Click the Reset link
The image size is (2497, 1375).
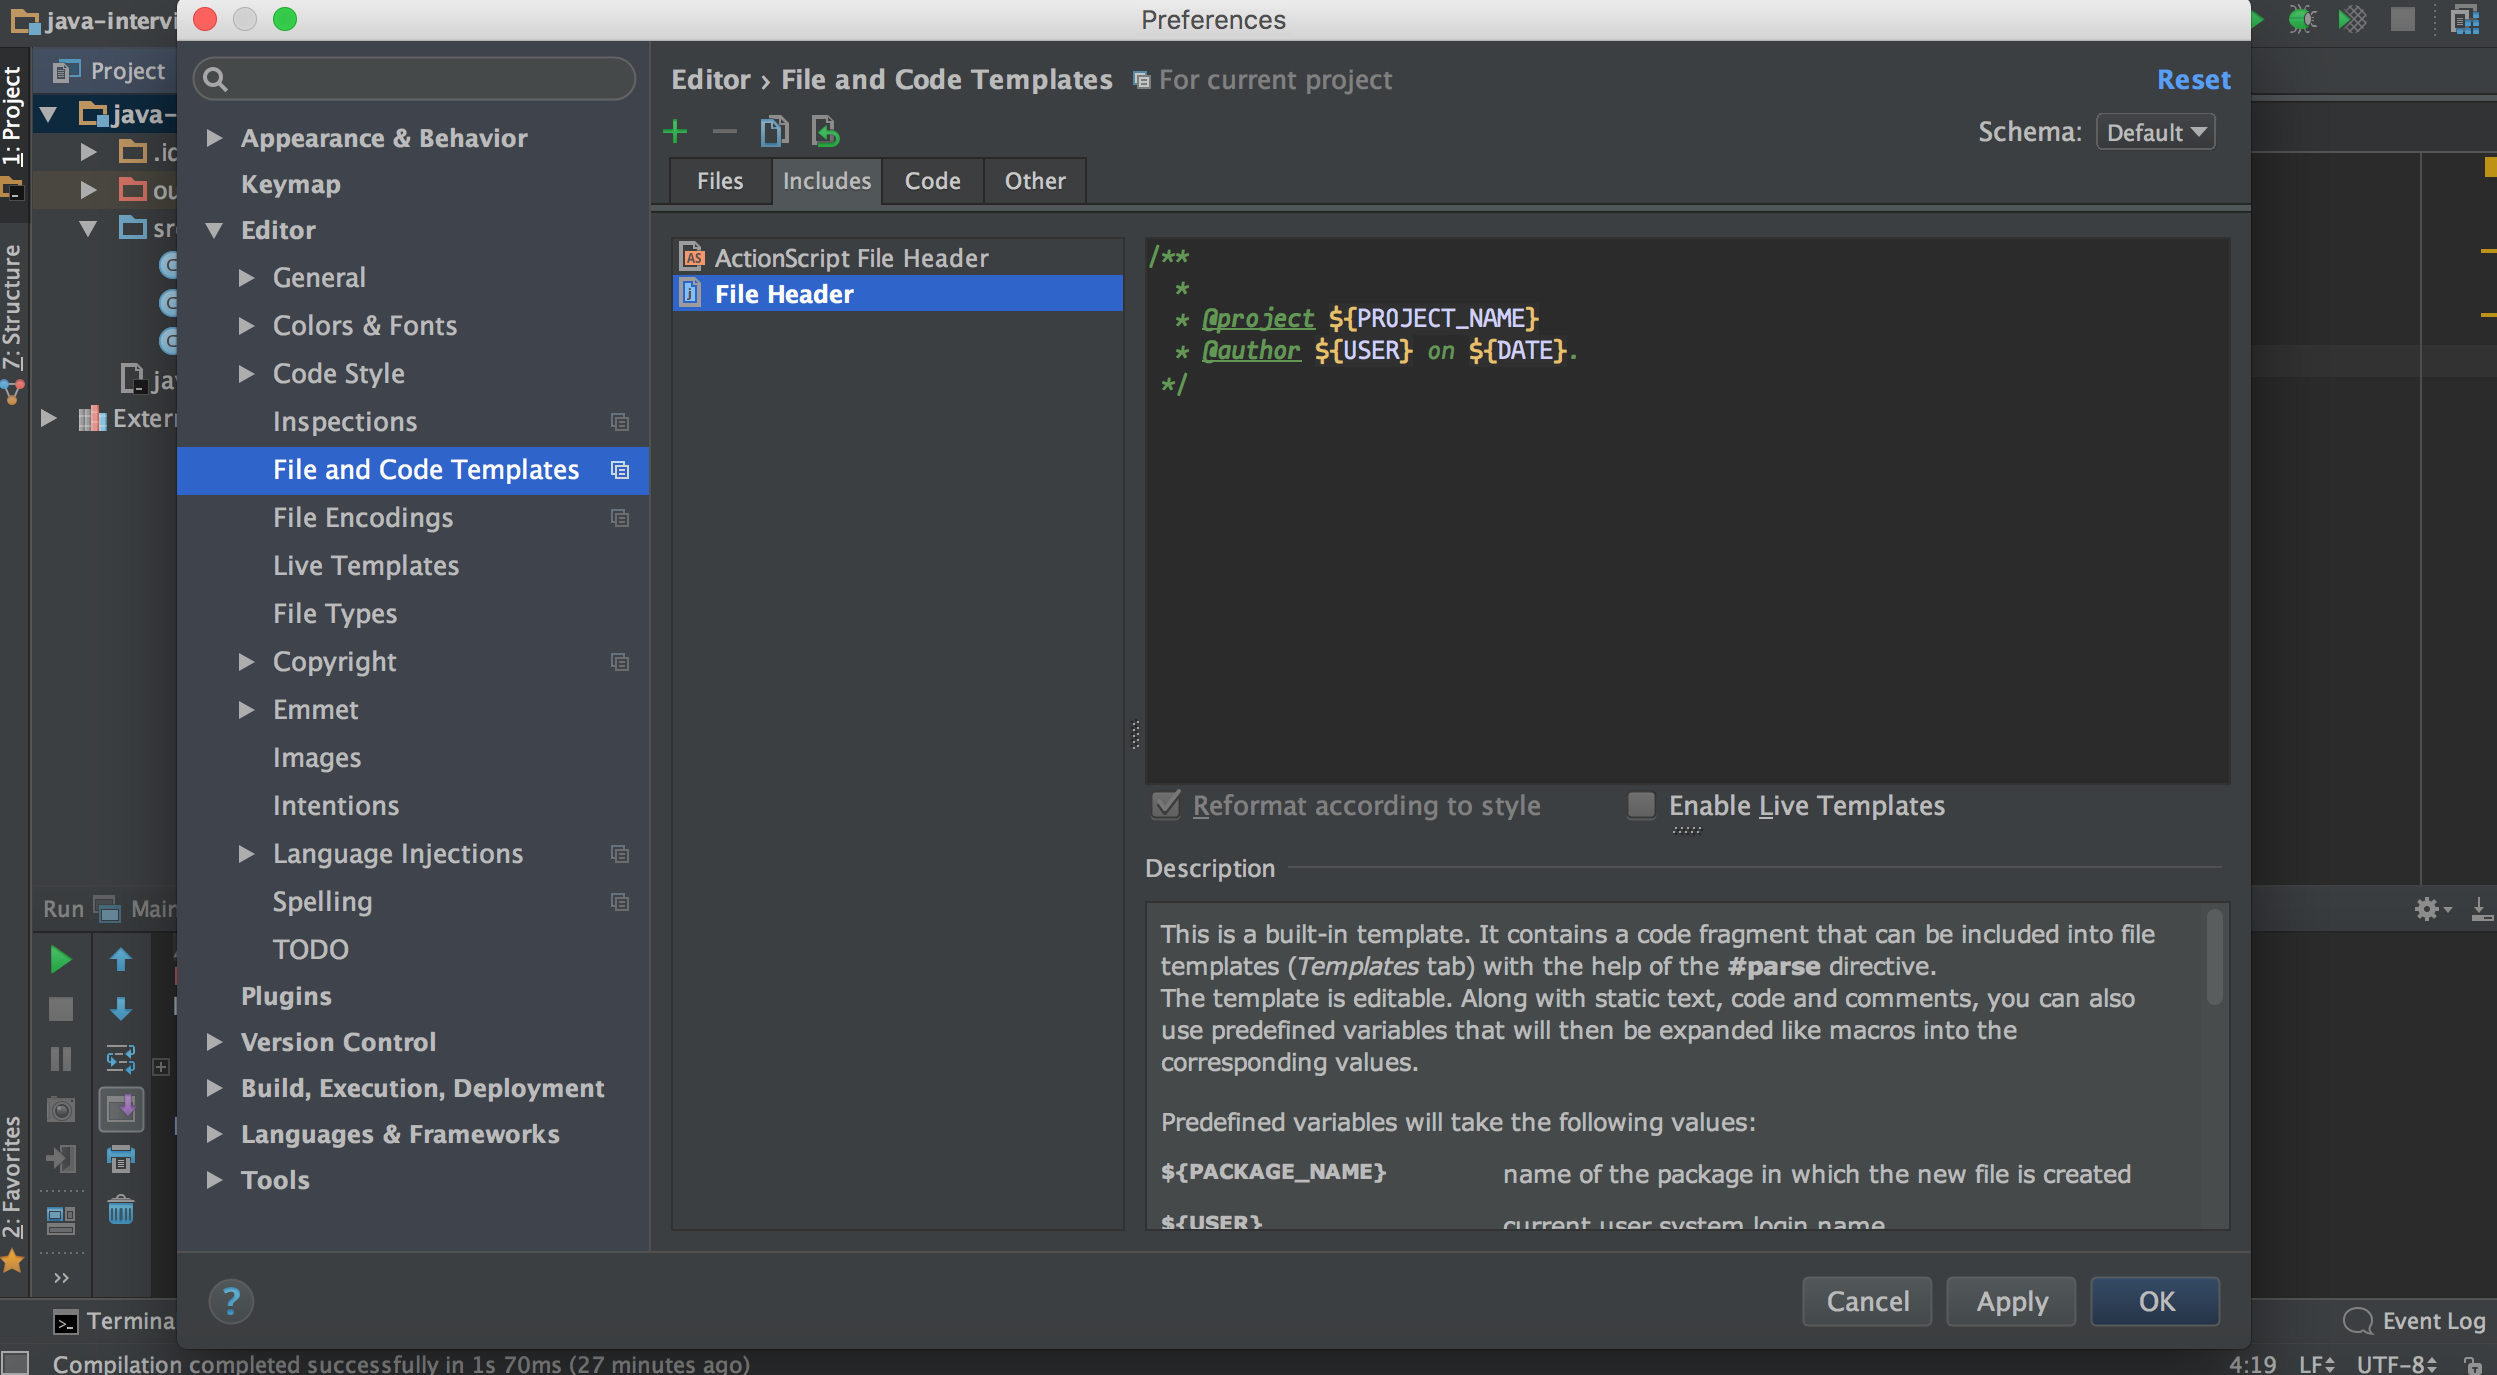(2193, 79)
